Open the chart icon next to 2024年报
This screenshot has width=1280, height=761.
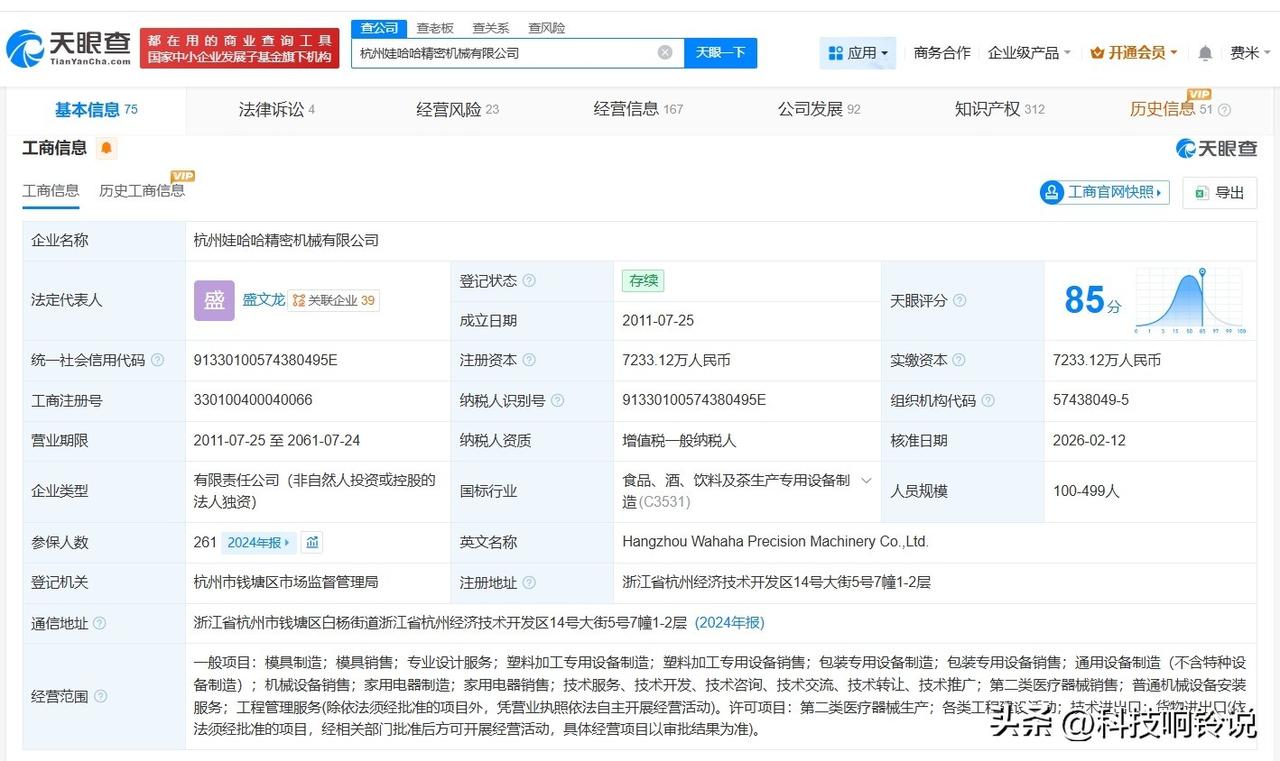point(312,542)
